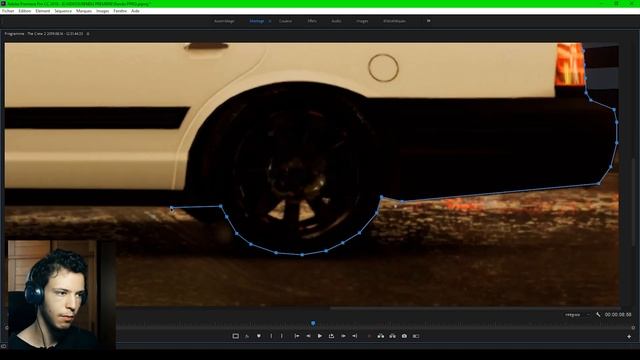Click the monitor horizontal scrollbar
Screen dimensions: 640x360
[x=475, y=308]
